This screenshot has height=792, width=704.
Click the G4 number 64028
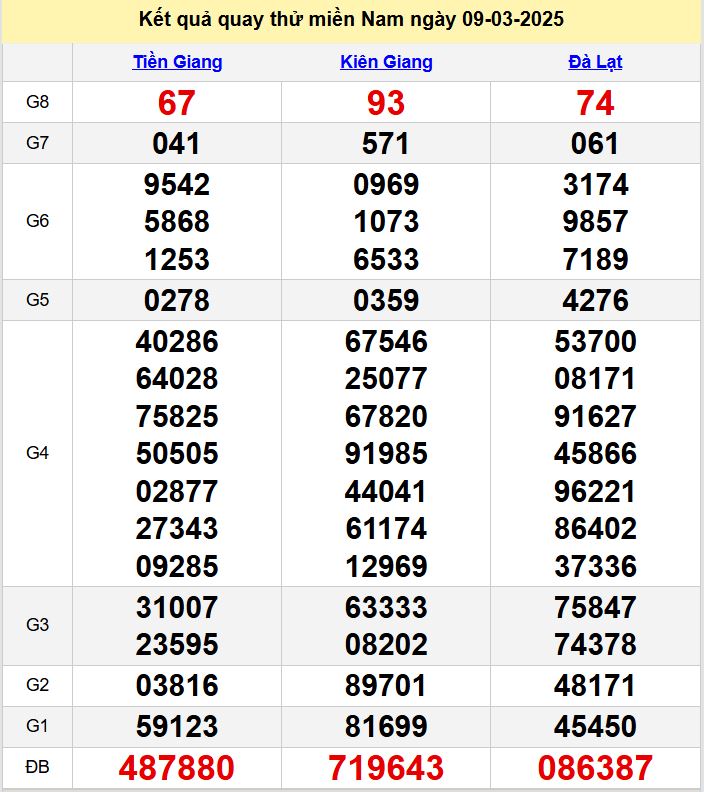coord(177,379)
